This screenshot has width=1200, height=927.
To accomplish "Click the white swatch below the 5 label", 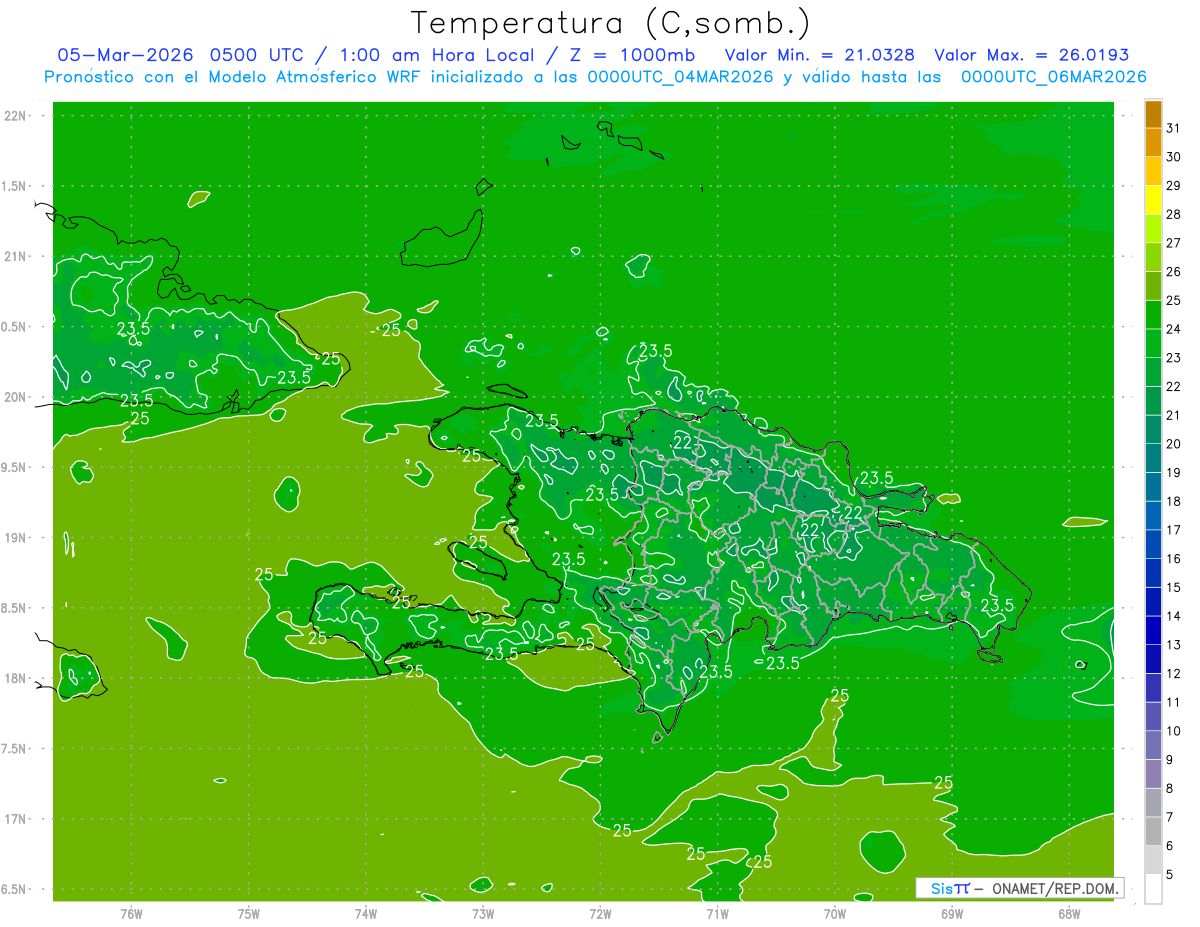I will (x=1153, y=889).
